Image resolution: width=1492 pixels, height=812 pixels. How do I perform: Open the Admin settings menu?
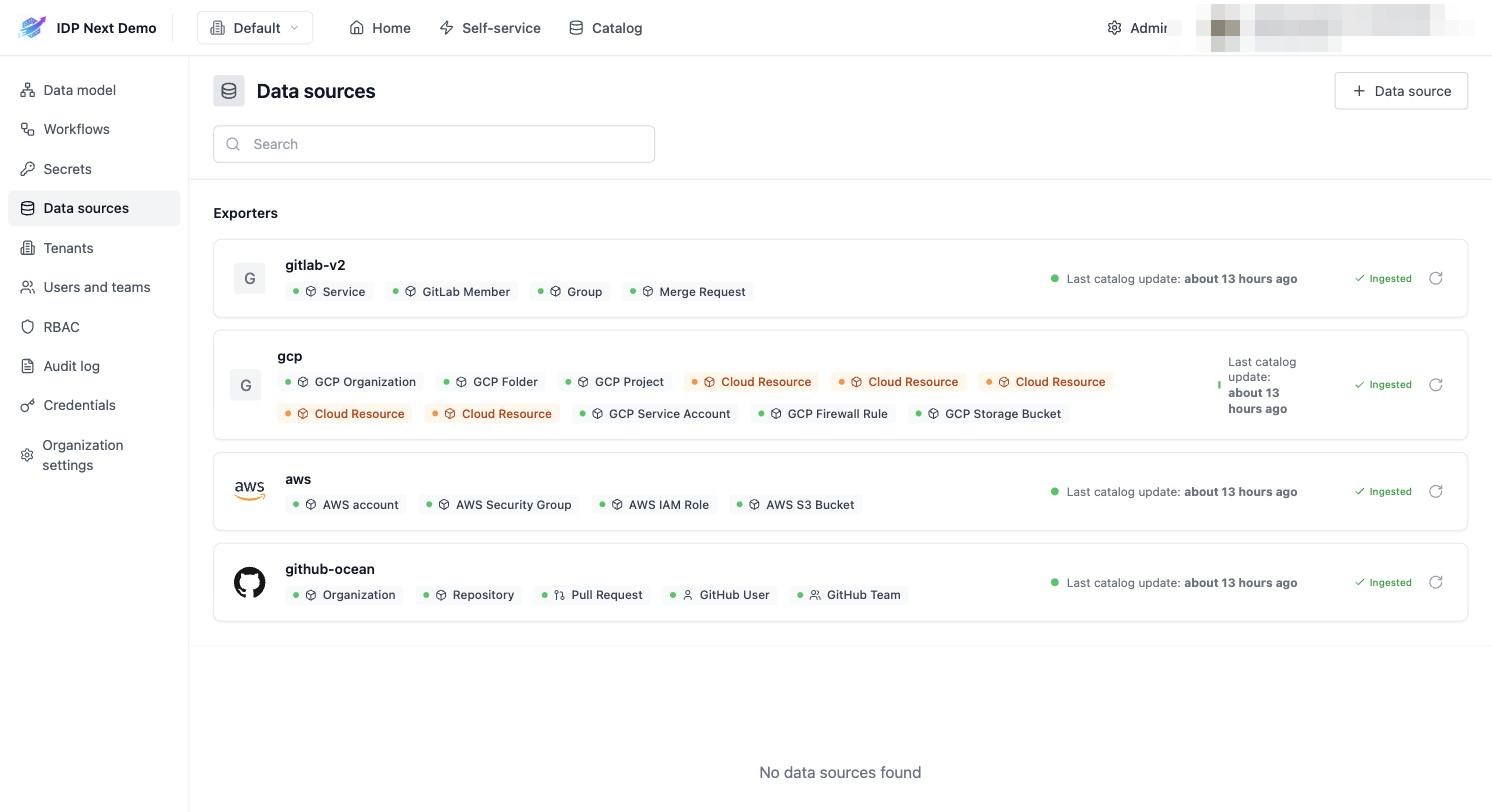1138,28
